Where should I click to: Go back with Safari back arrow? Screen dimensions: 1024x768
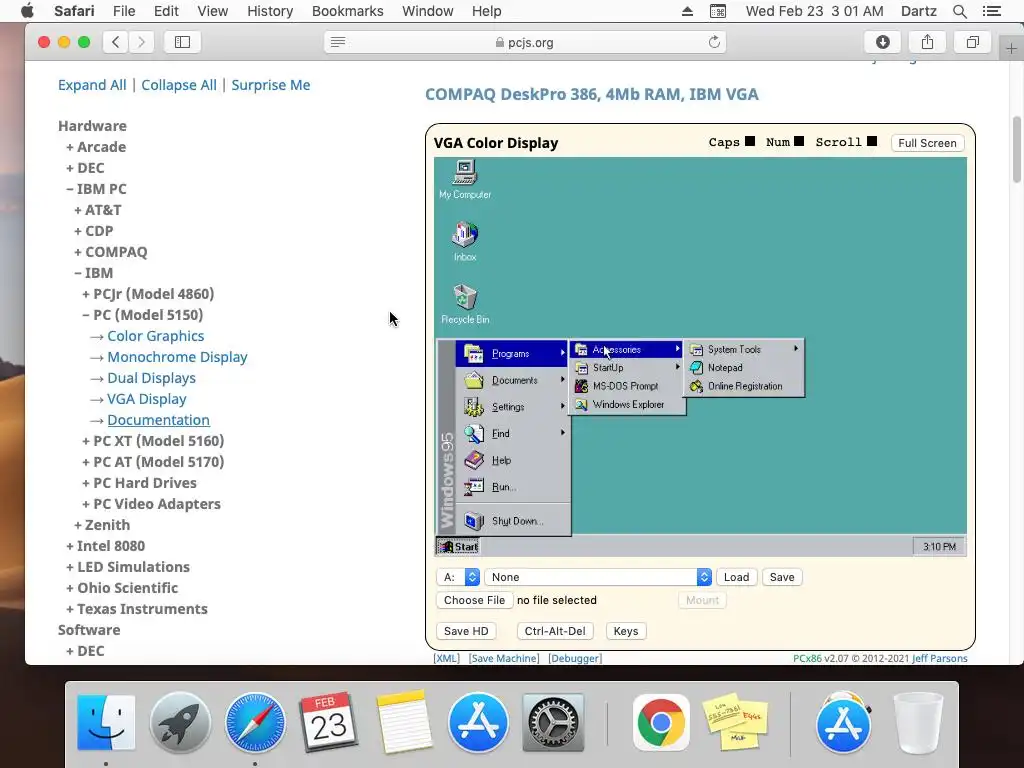116,42
